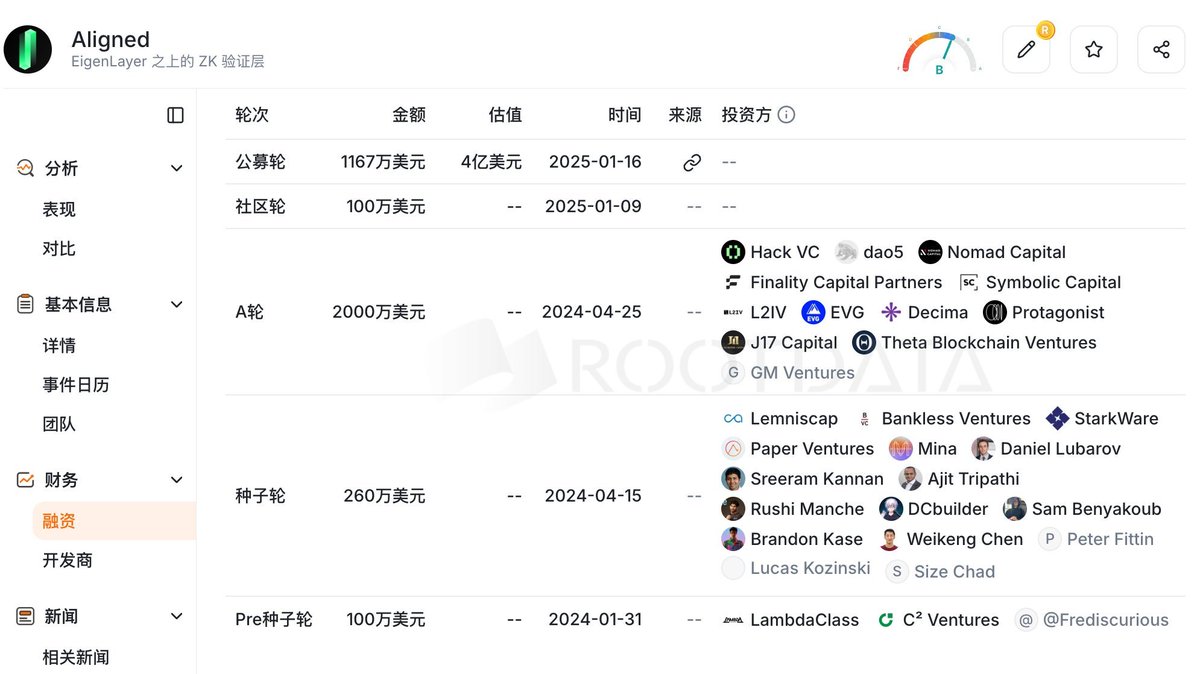Click the A轮 round label

coord(249,312)
